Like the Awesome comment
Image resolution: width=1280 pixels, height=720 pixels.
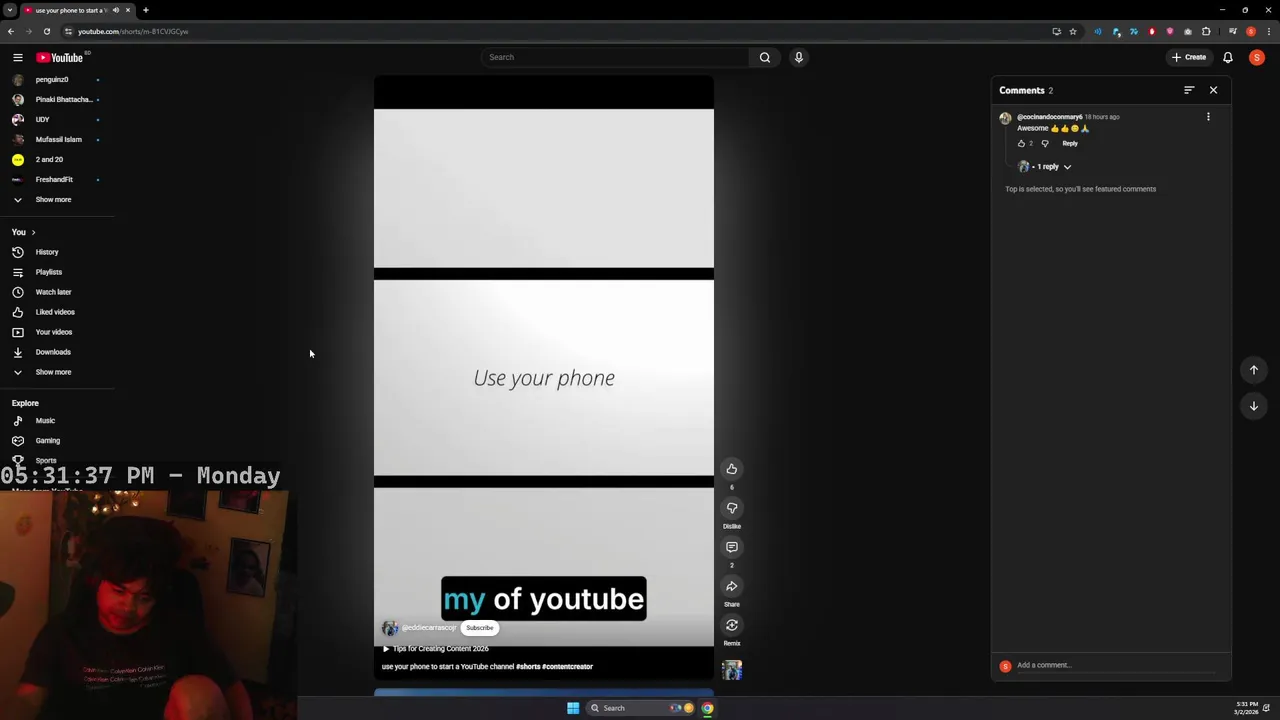coord(1021,144)
